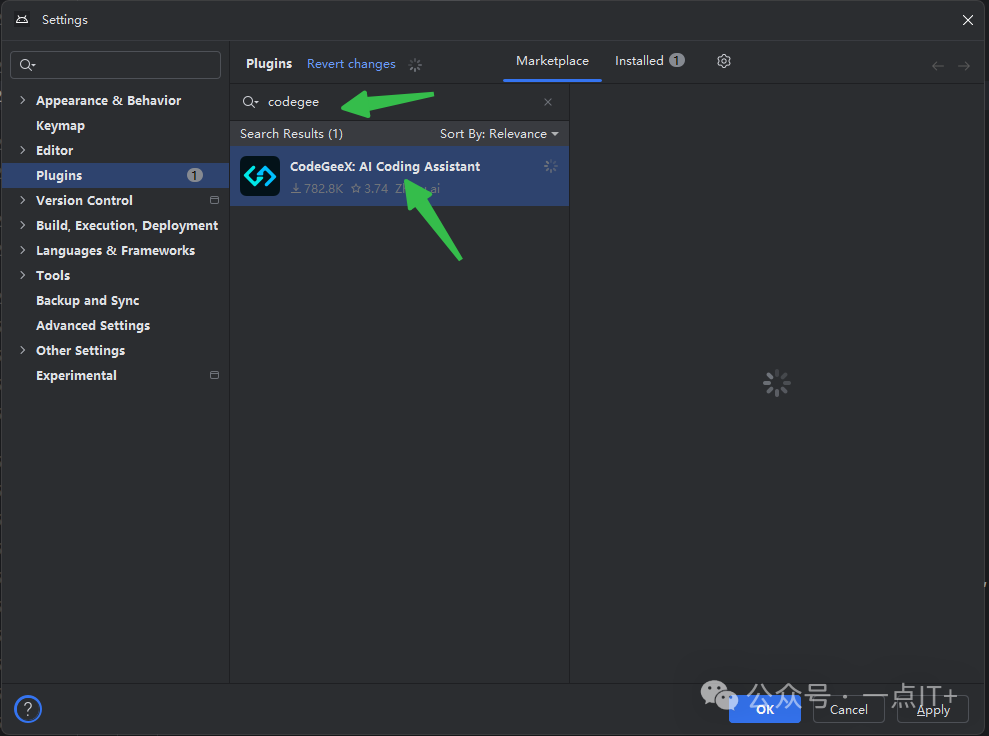The image size is (989, 736).
Task: Expand Build, Execution, Deployment section
Action: tap(23, 225)
